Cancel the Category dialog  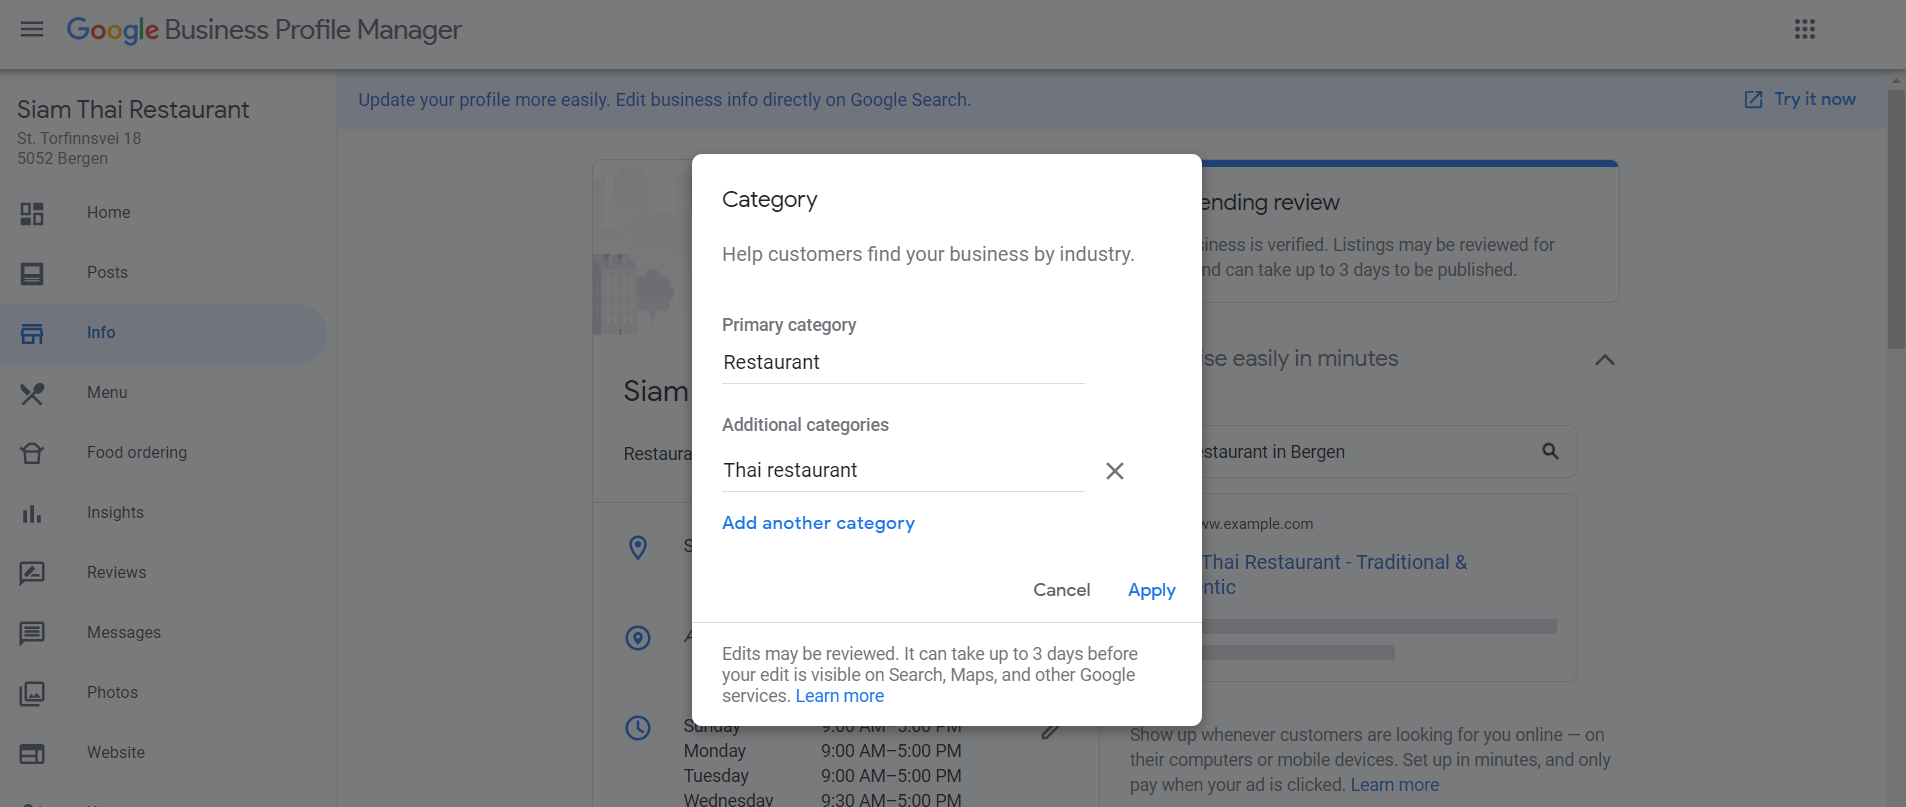1061,590
